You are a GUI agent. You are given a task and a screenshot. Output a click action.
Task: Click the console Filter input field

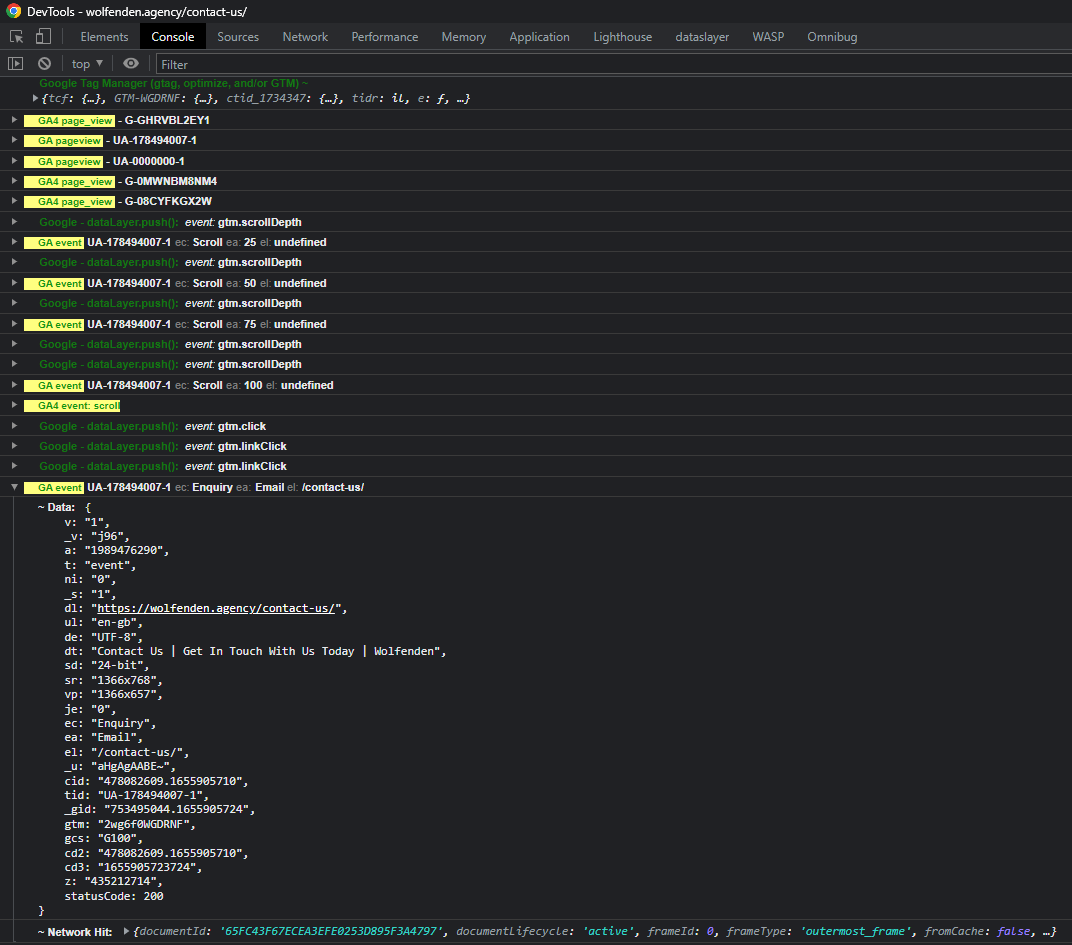coord(613,64)
